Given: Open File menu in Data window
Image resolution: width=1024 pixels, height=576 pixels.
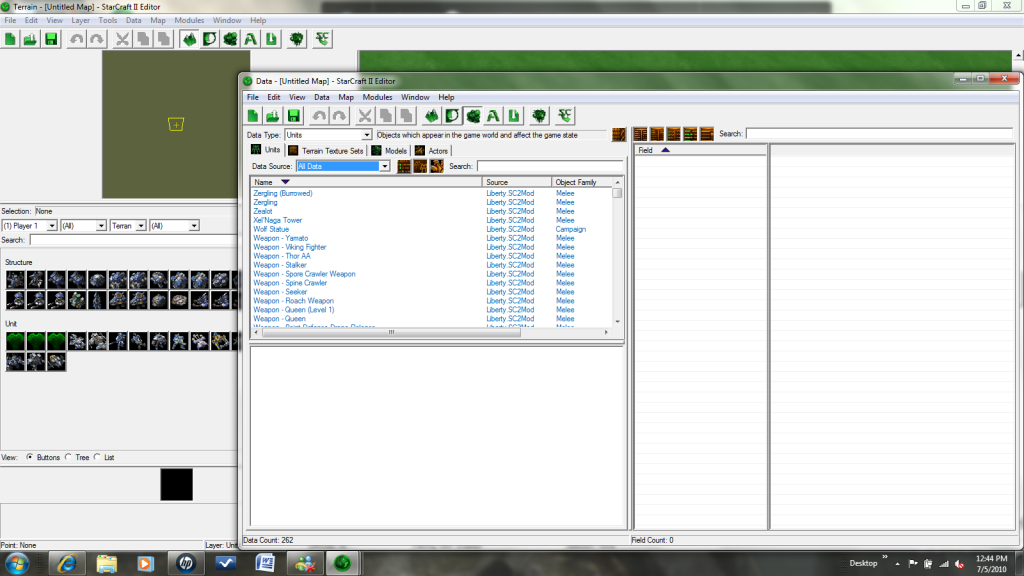Looking at the screenshot, I should [253, 97].
